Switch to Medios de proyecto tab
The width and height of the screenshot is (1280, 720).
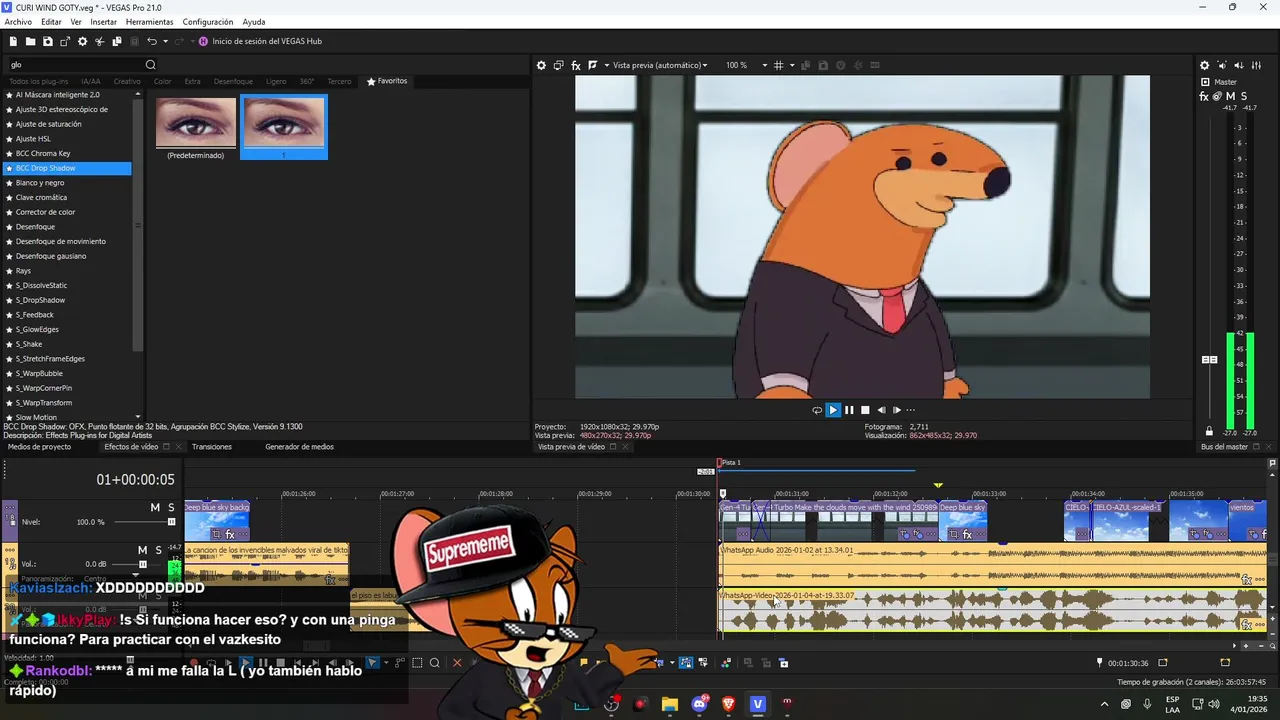point(39,447)
